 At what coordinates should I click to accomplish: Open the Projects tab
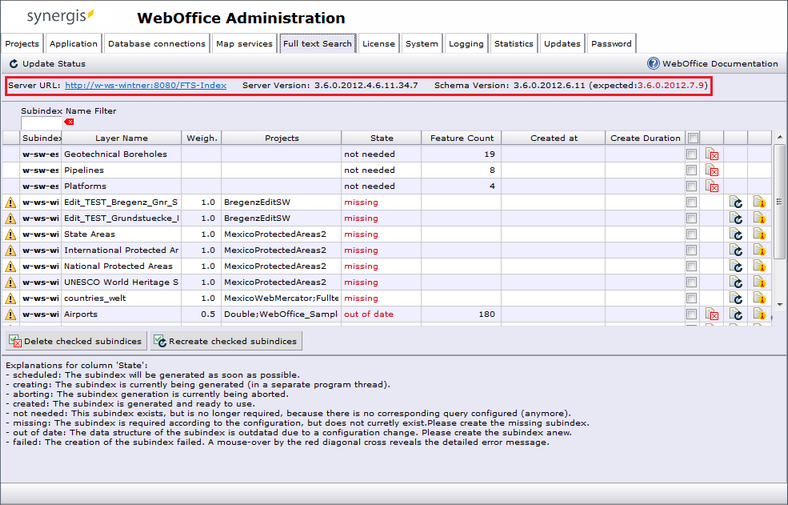point(22,44)
